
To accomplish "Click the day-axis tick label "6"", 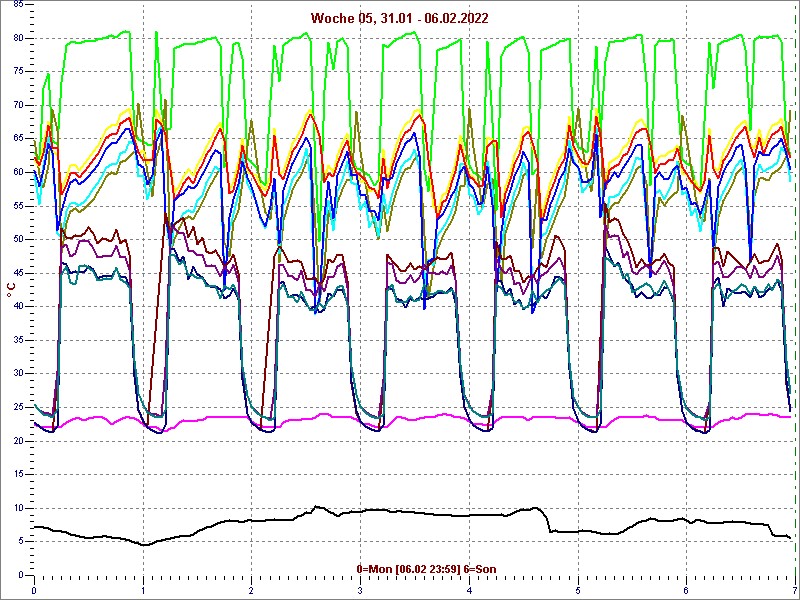I will tap(686, 591).
